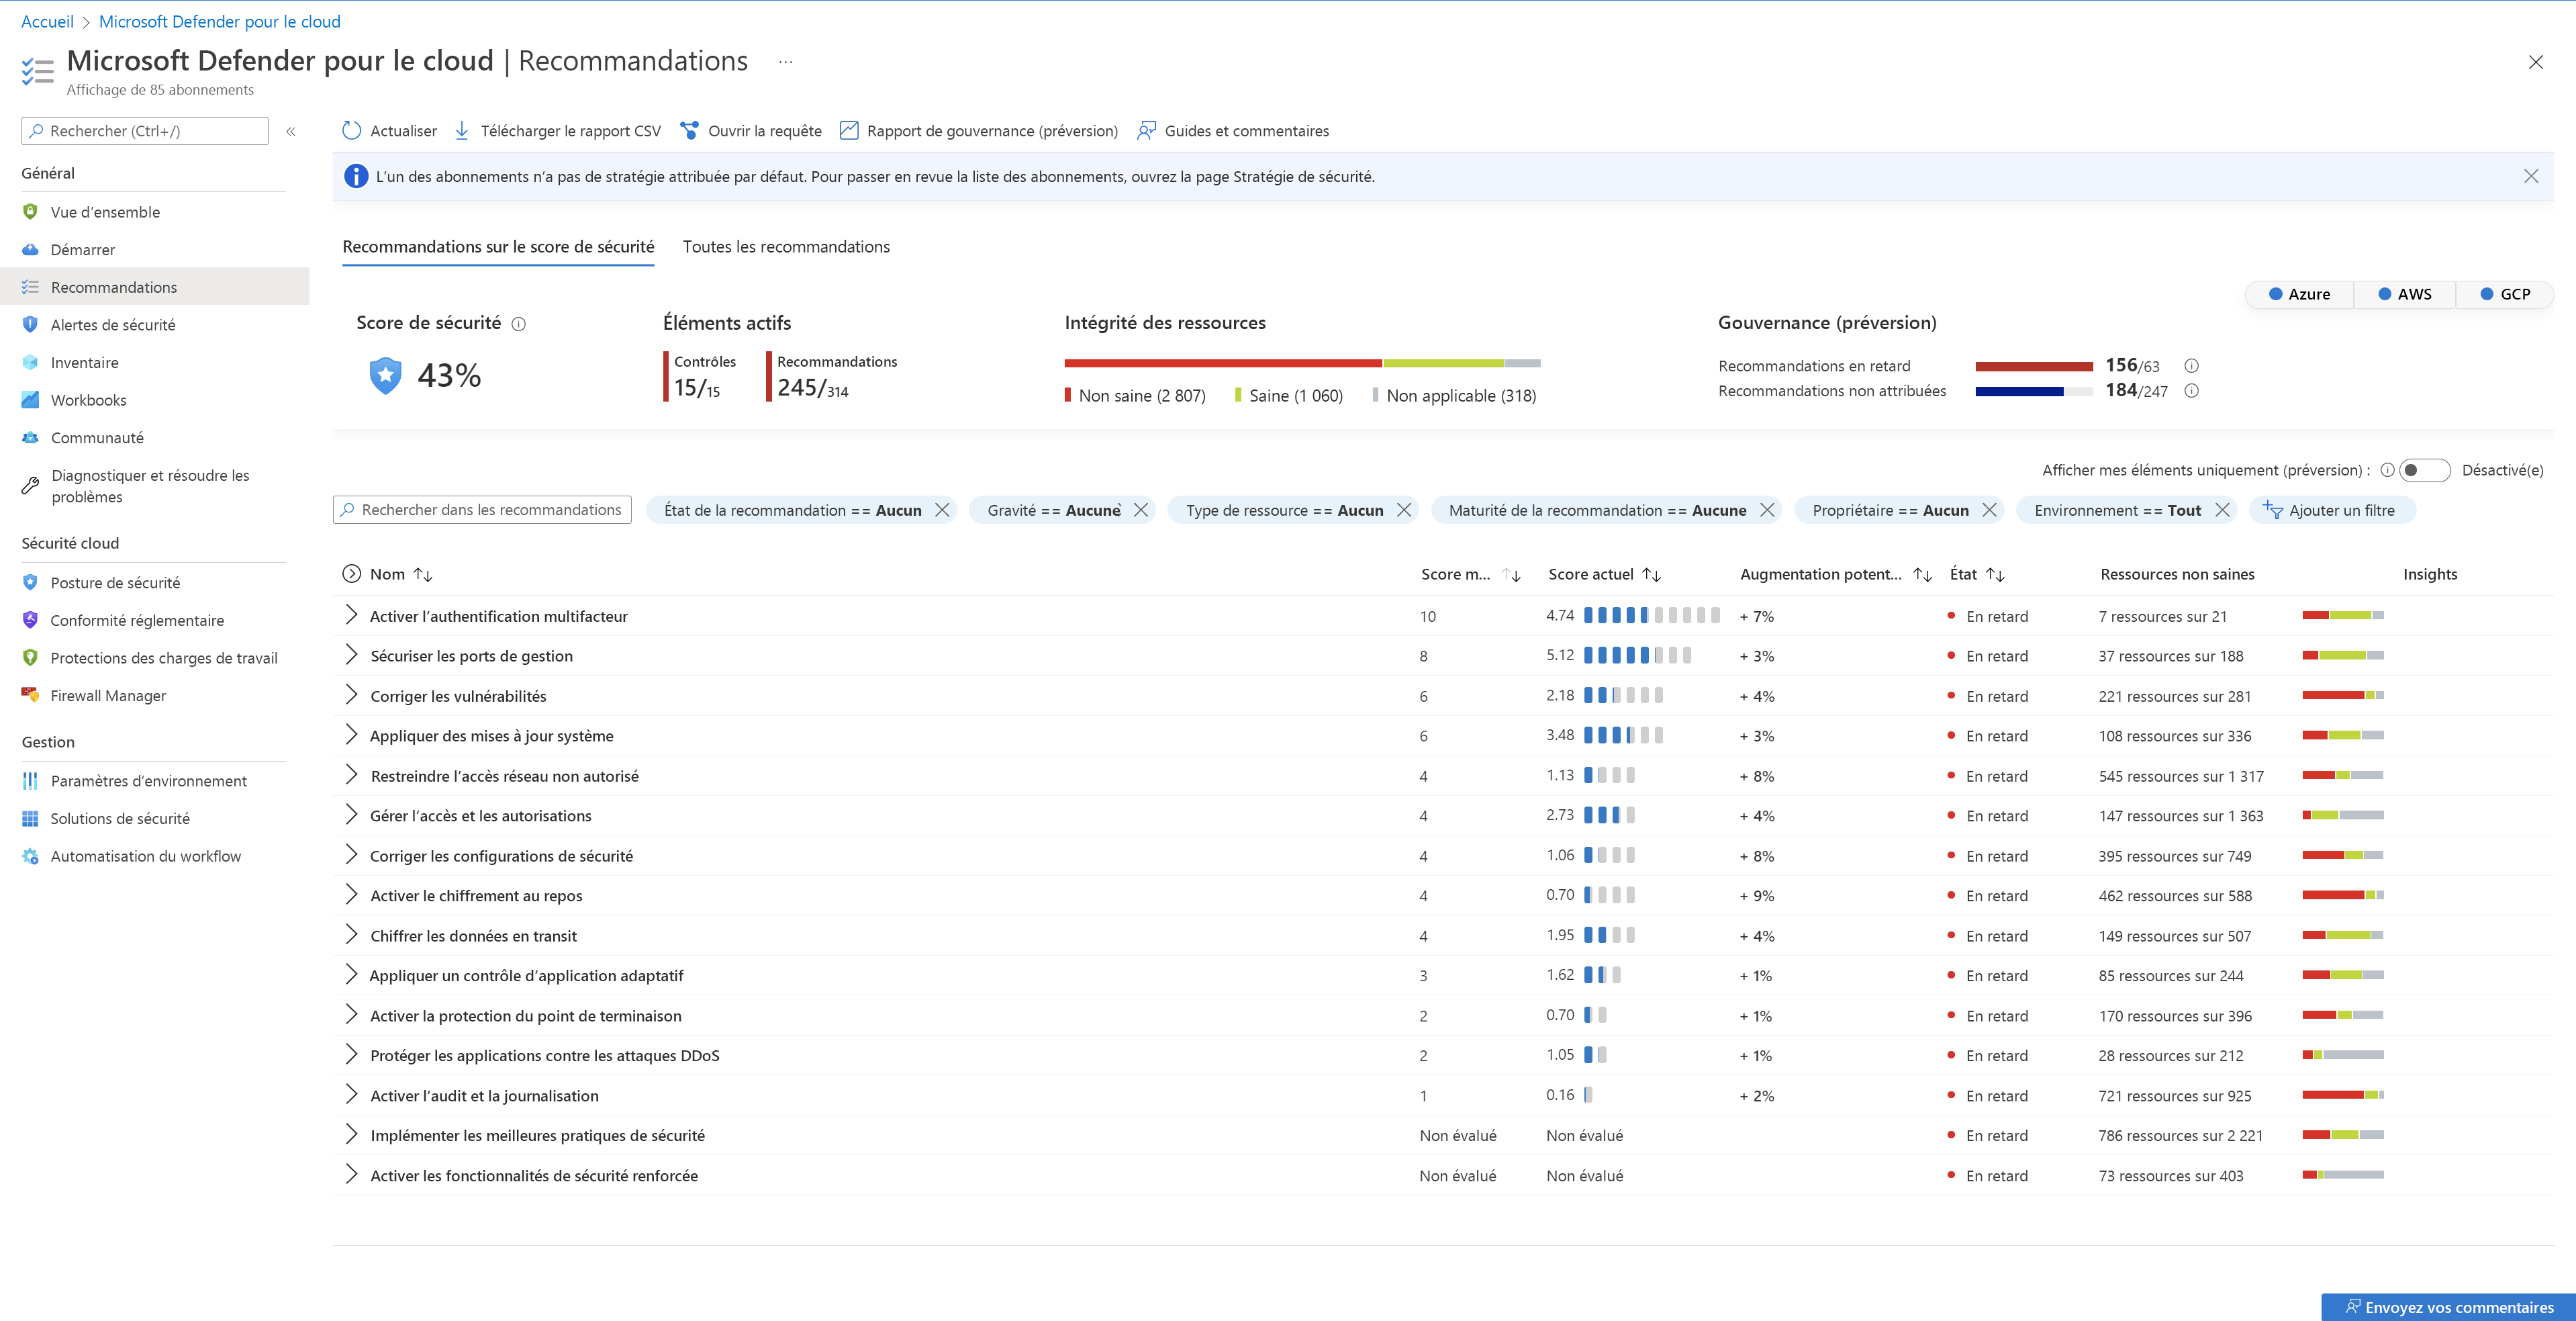The height and width of the screenshot is (1321, 2576).
Task: Click the Firewall Manager icon
Action: pyautogui.click(x=30, y=695)
